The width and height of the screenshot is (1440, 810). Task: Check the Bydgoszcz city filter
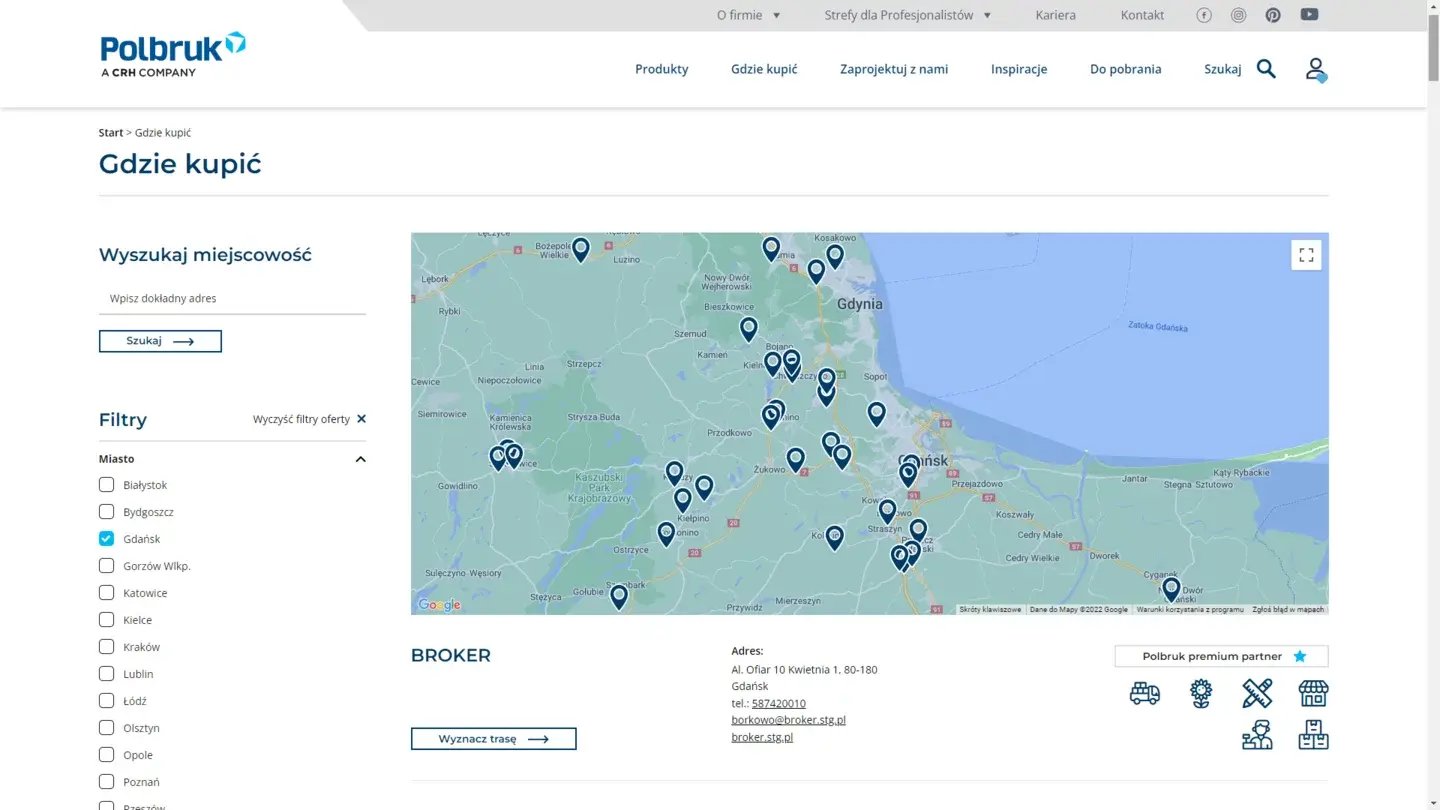[x=107, y=512]
